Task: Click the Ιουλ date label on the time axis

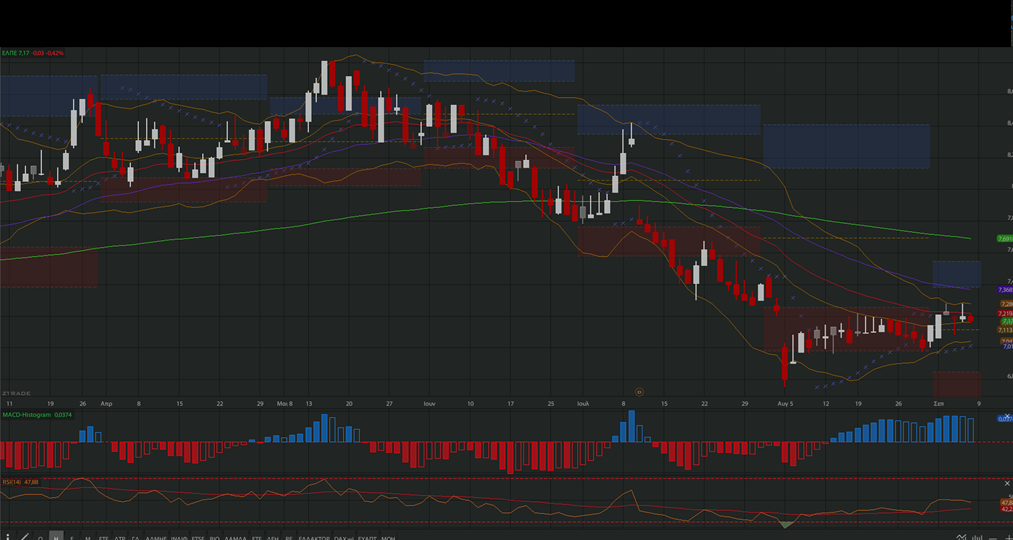Action: (584, 403)
